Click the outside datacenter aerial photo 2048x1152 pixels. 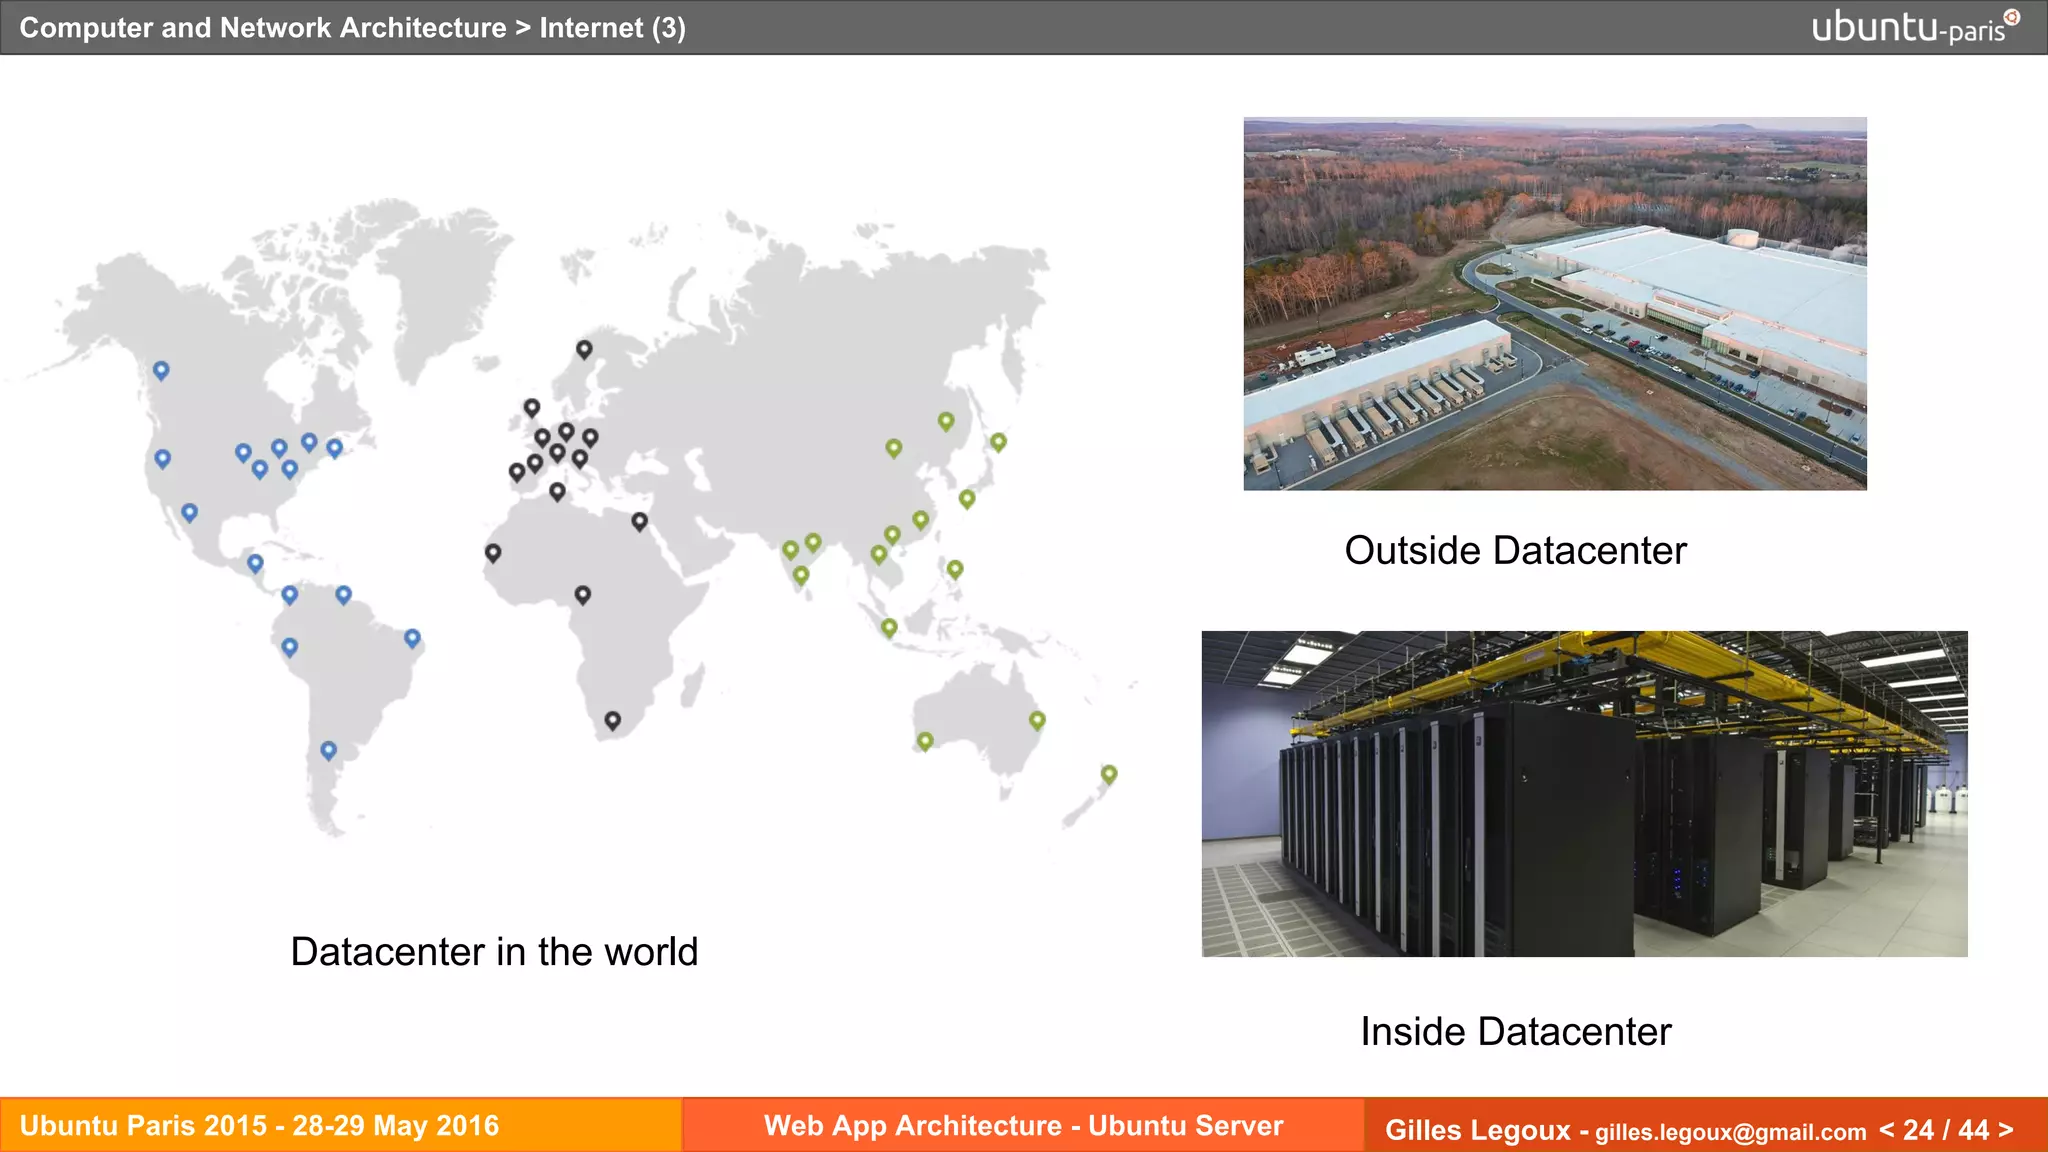1554,303
